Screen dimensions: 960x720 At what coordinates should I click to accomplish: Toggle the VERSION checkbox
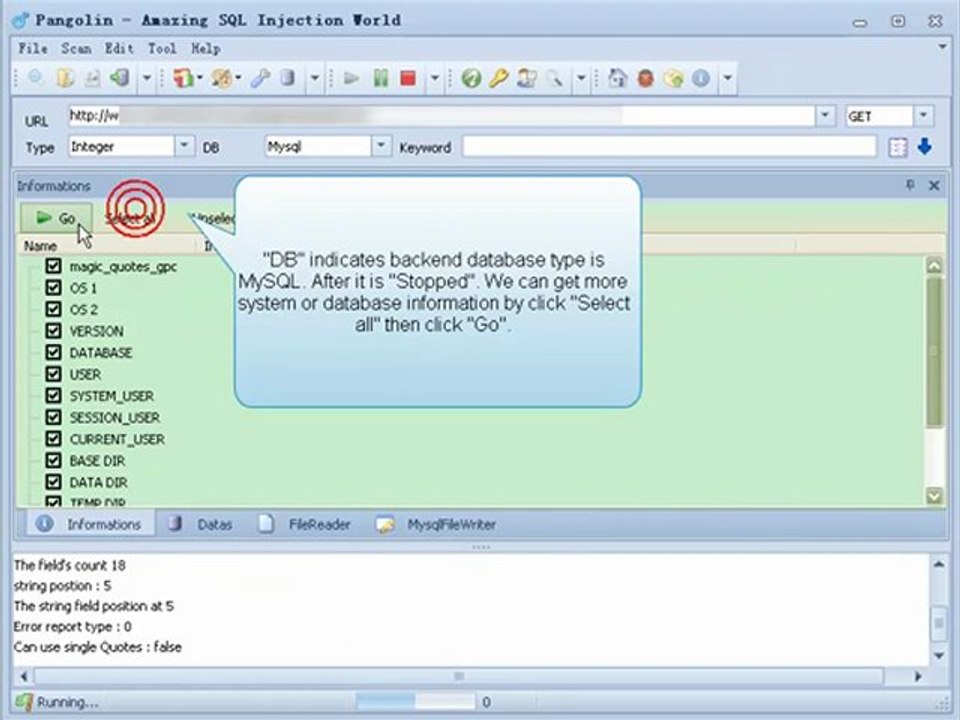[x=53, y=331]
